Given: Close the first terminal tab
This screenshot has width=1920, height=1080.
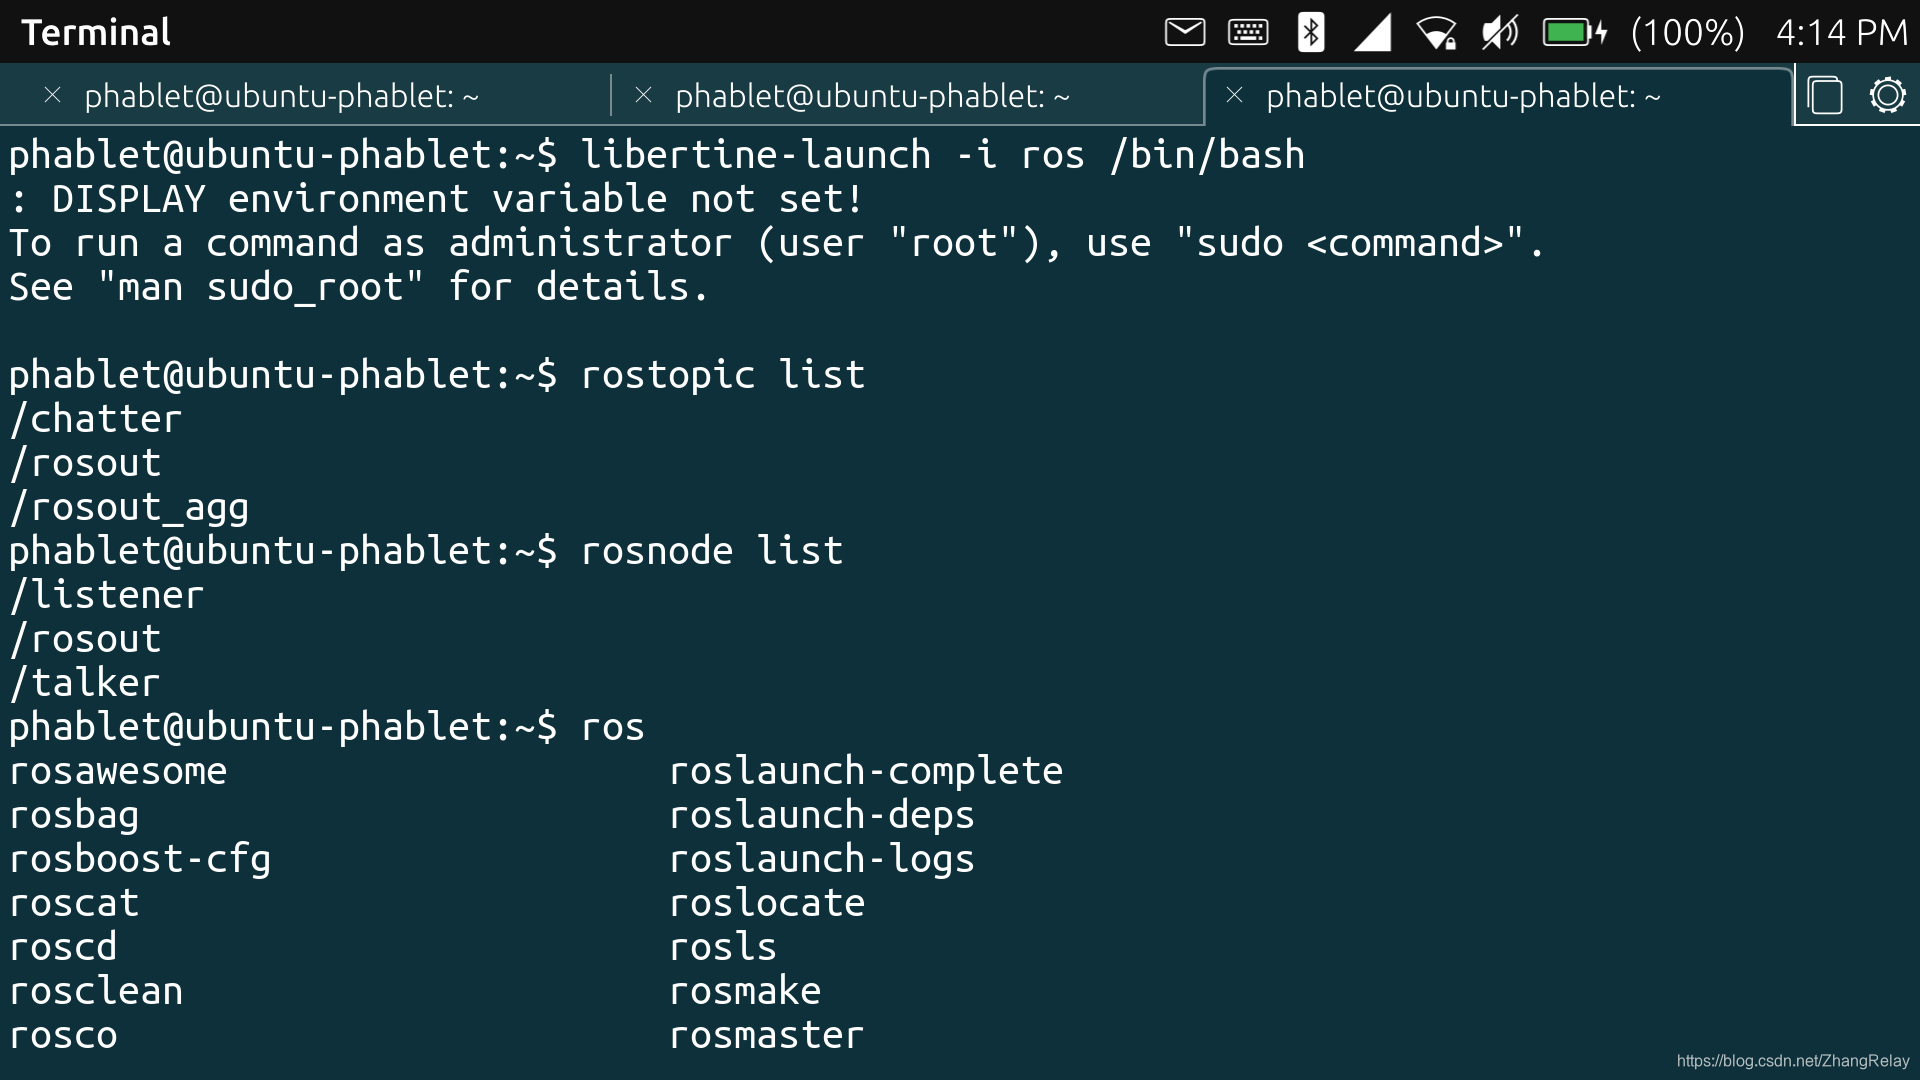Looking at the screenshot, I should point(53,95).
